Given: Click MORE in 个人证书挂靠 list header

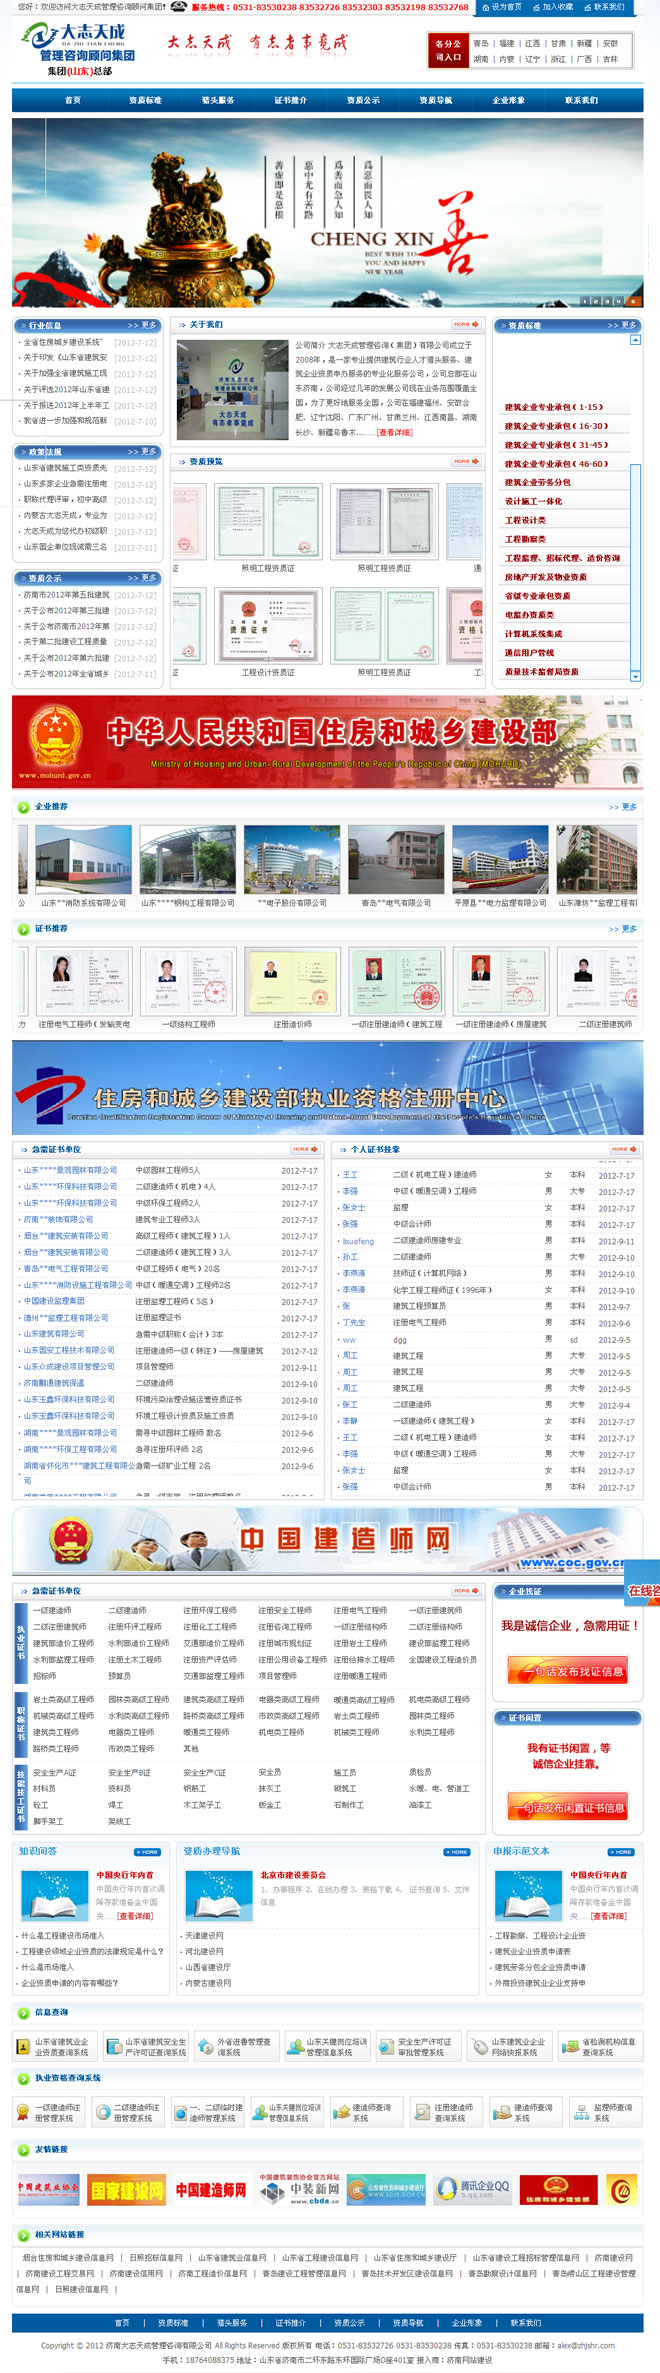Looking at the screenshot, I should pos(624,1149).
